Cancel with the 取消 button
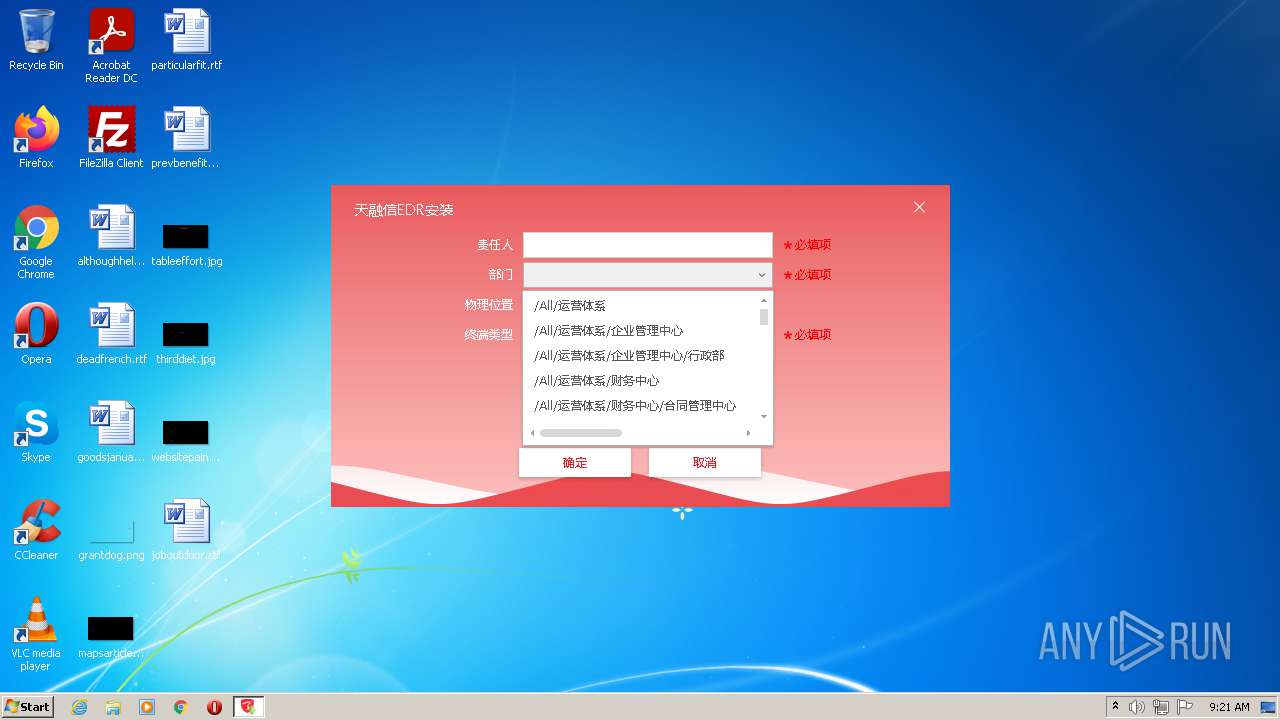This screenshot has width=1280, height=720. pyautogui.click(x=705, y=463)
